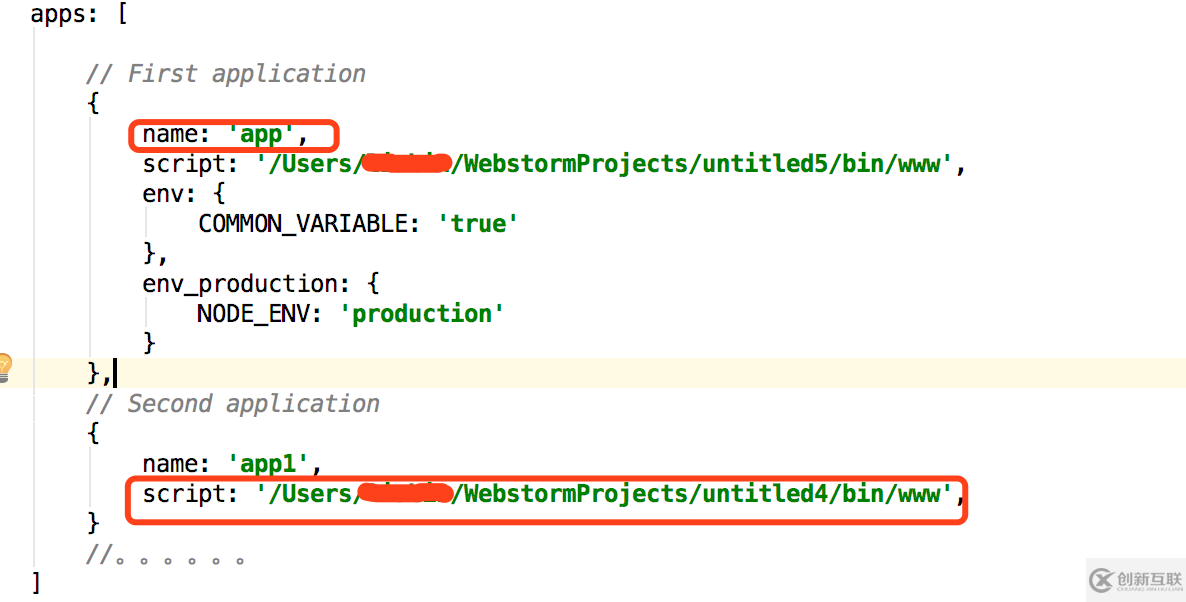The image size is (1186, 602).
Task: Place cursor on the 'env' key
Action: click(x=162, y=194)
